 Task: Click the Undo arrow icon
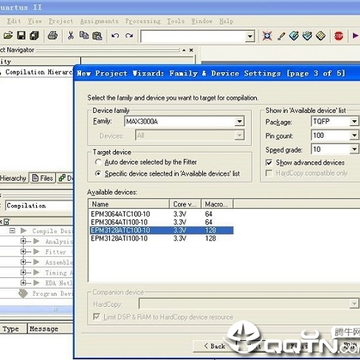115,36
